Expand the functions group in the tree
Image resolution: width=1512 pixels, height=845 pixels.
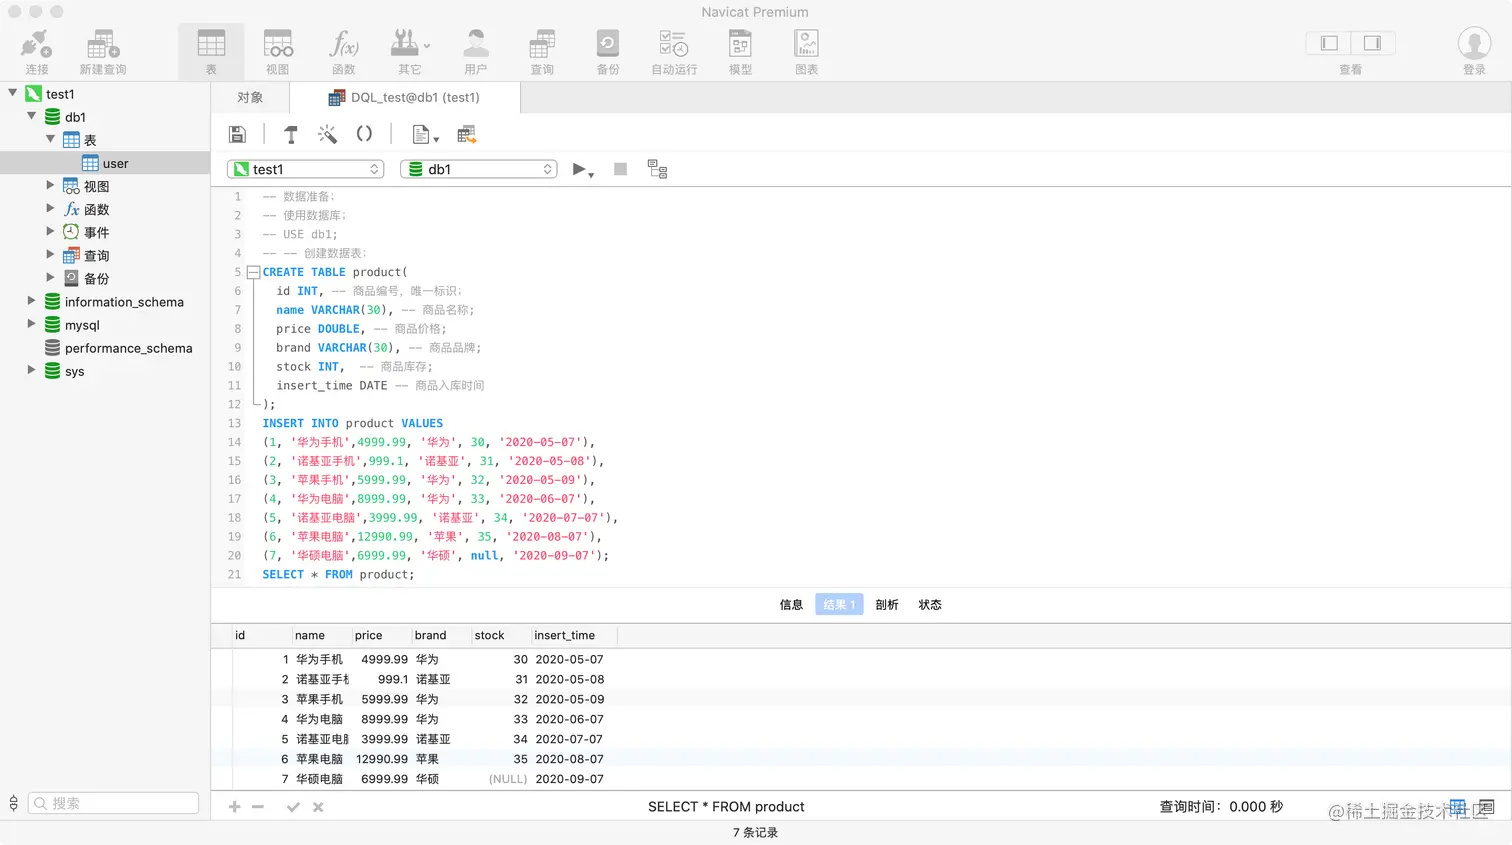[x=50, y=208]
